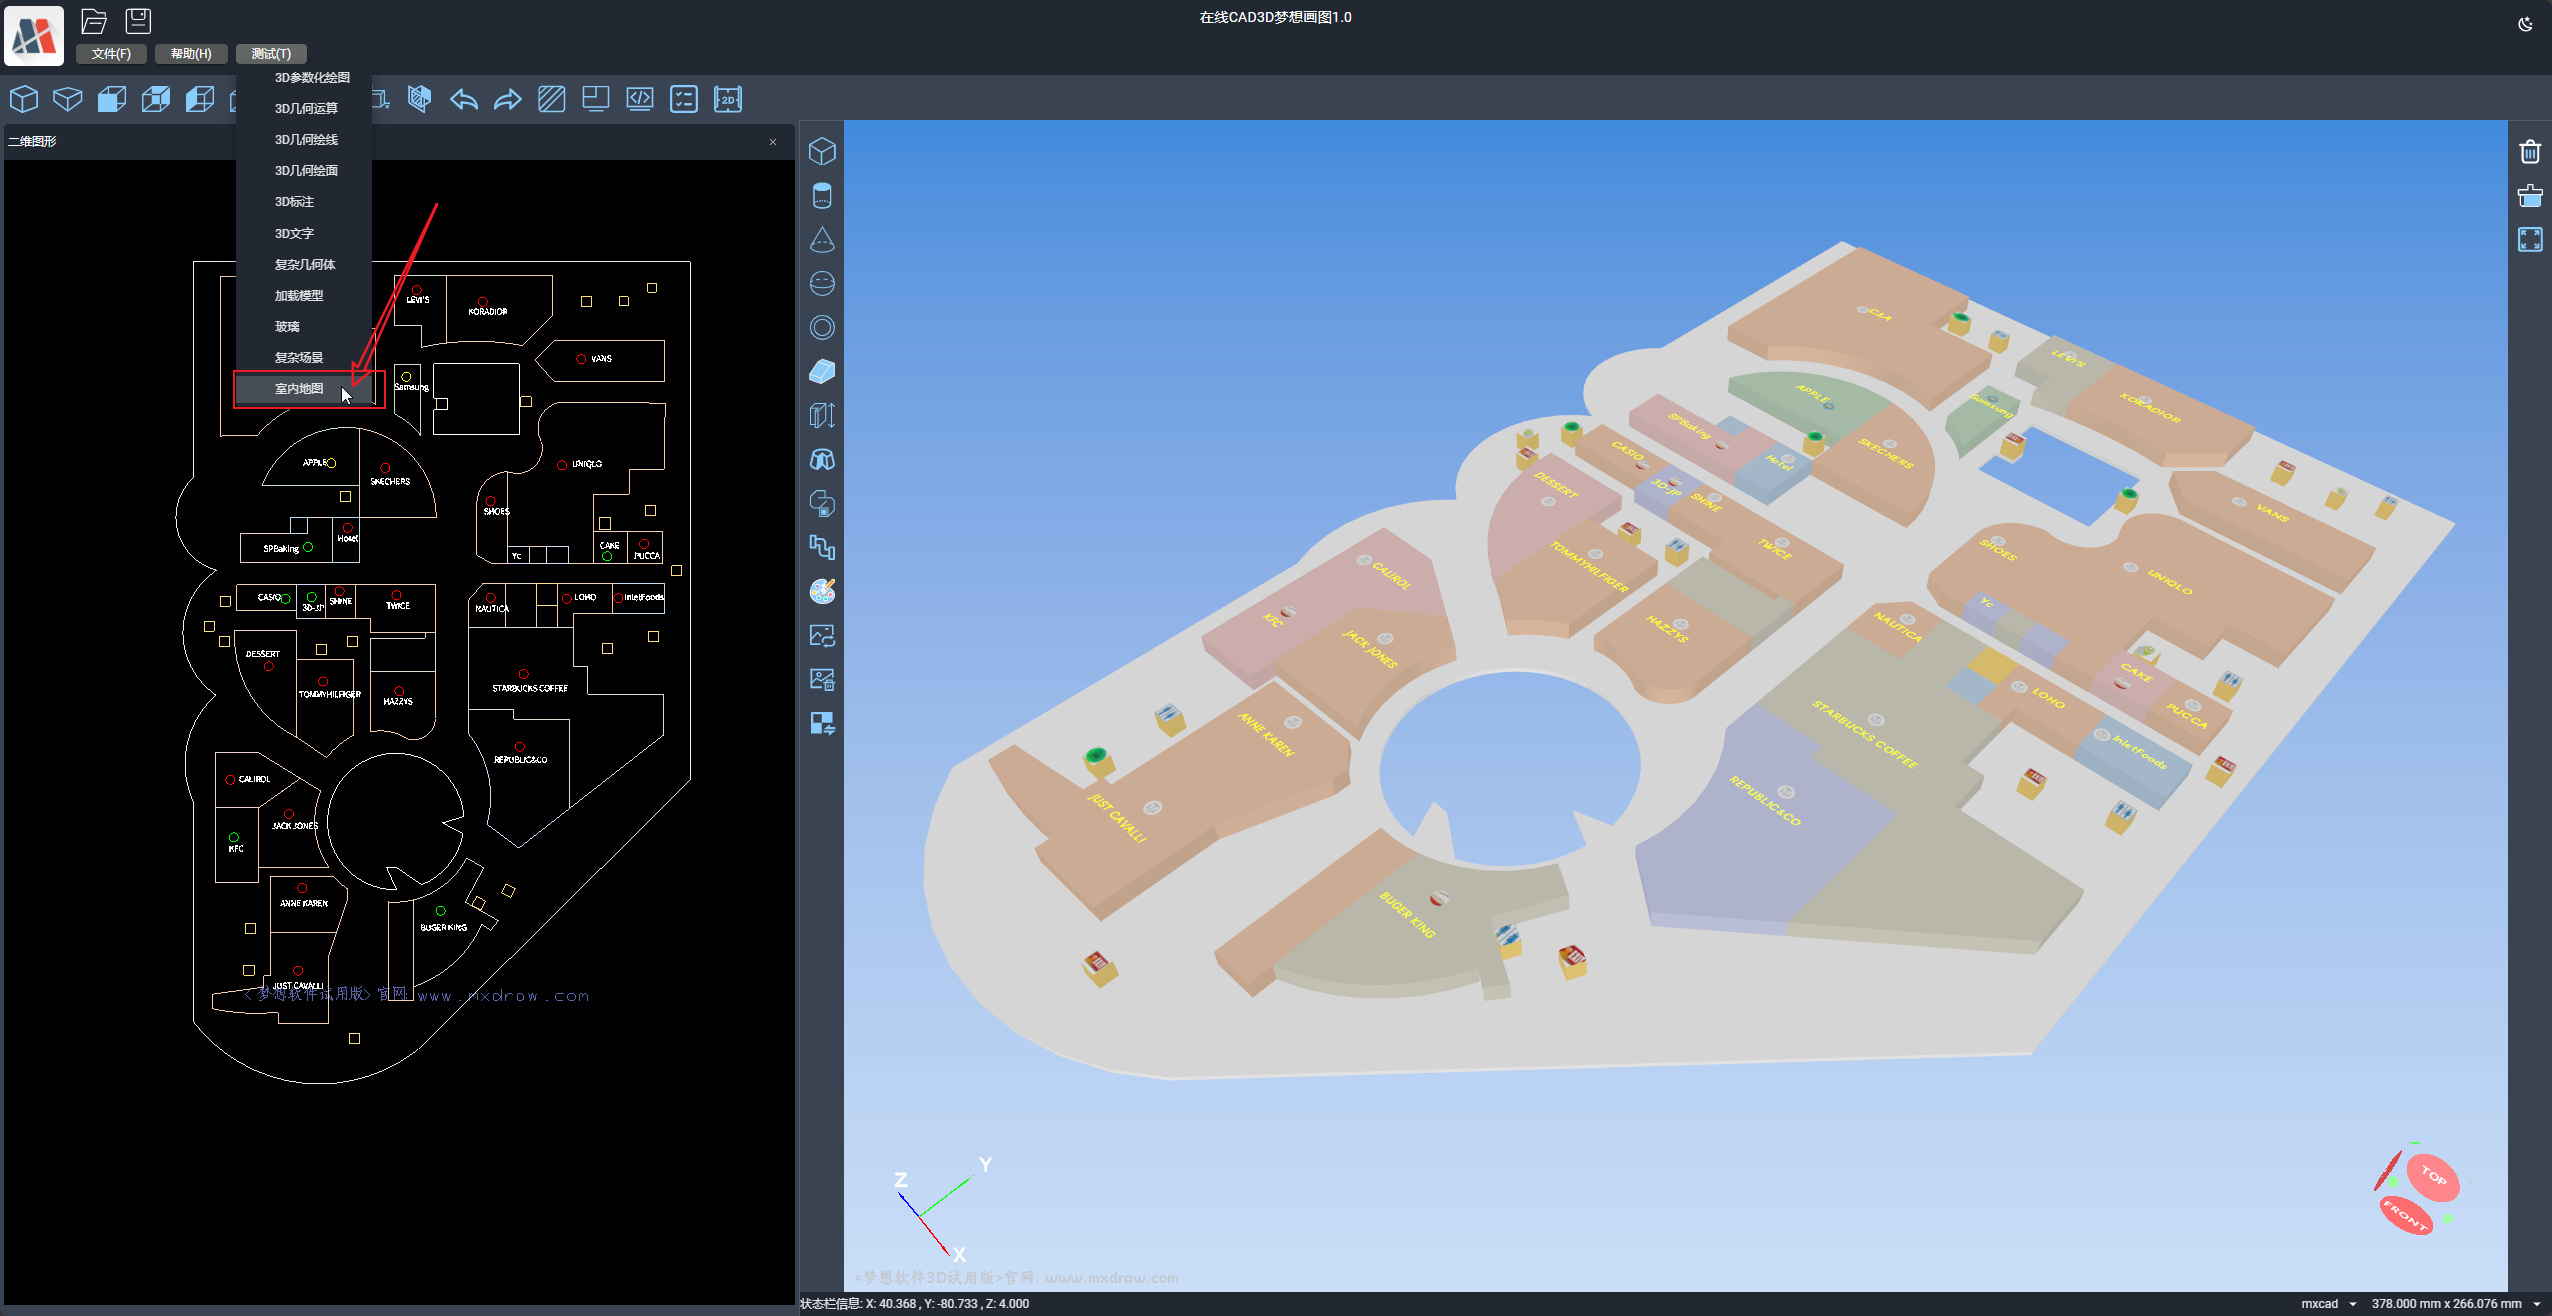Expand the paper size dropdown arrow
Image resolution: width=2552 pixels, height=1316 pixels.
[2536, 1304]
